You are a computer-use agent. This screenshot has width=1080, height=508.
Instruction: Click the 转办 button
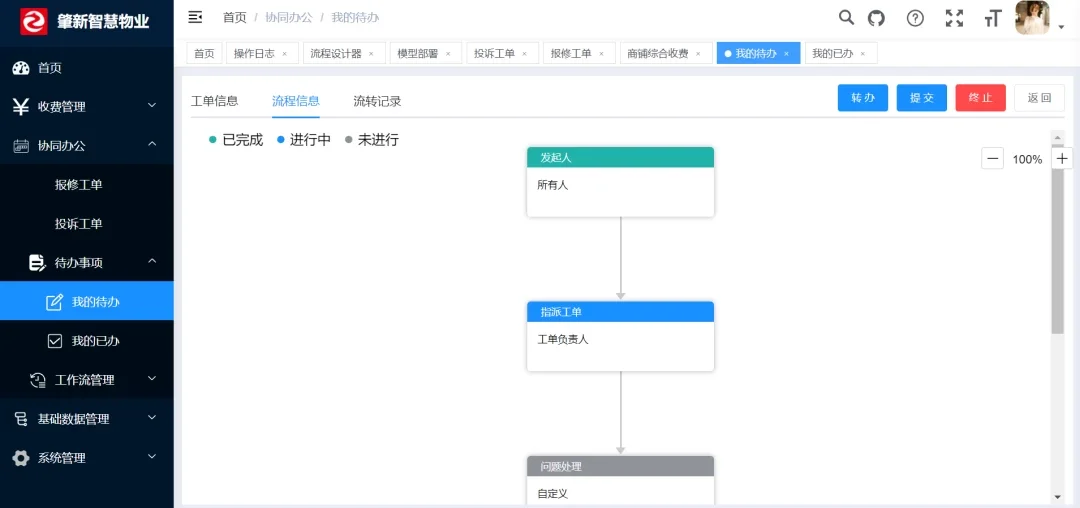(862, 98)
